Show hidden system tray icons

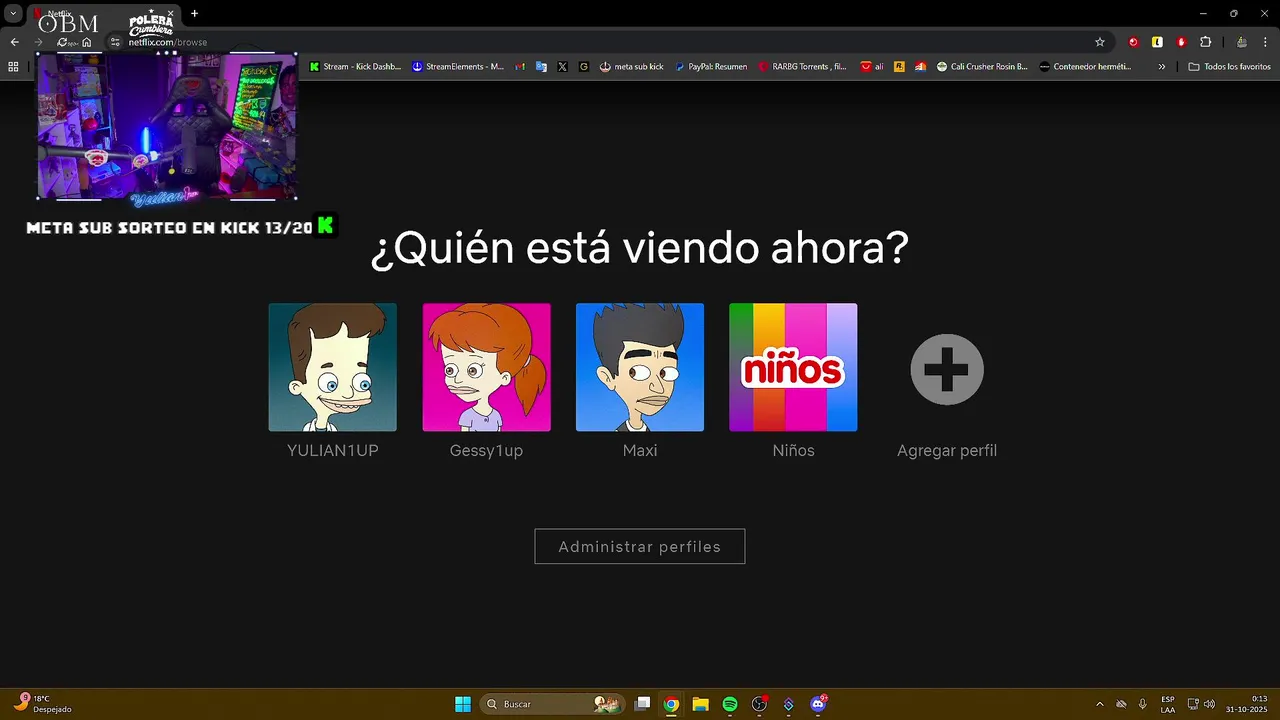click(x=1100, y=704)
